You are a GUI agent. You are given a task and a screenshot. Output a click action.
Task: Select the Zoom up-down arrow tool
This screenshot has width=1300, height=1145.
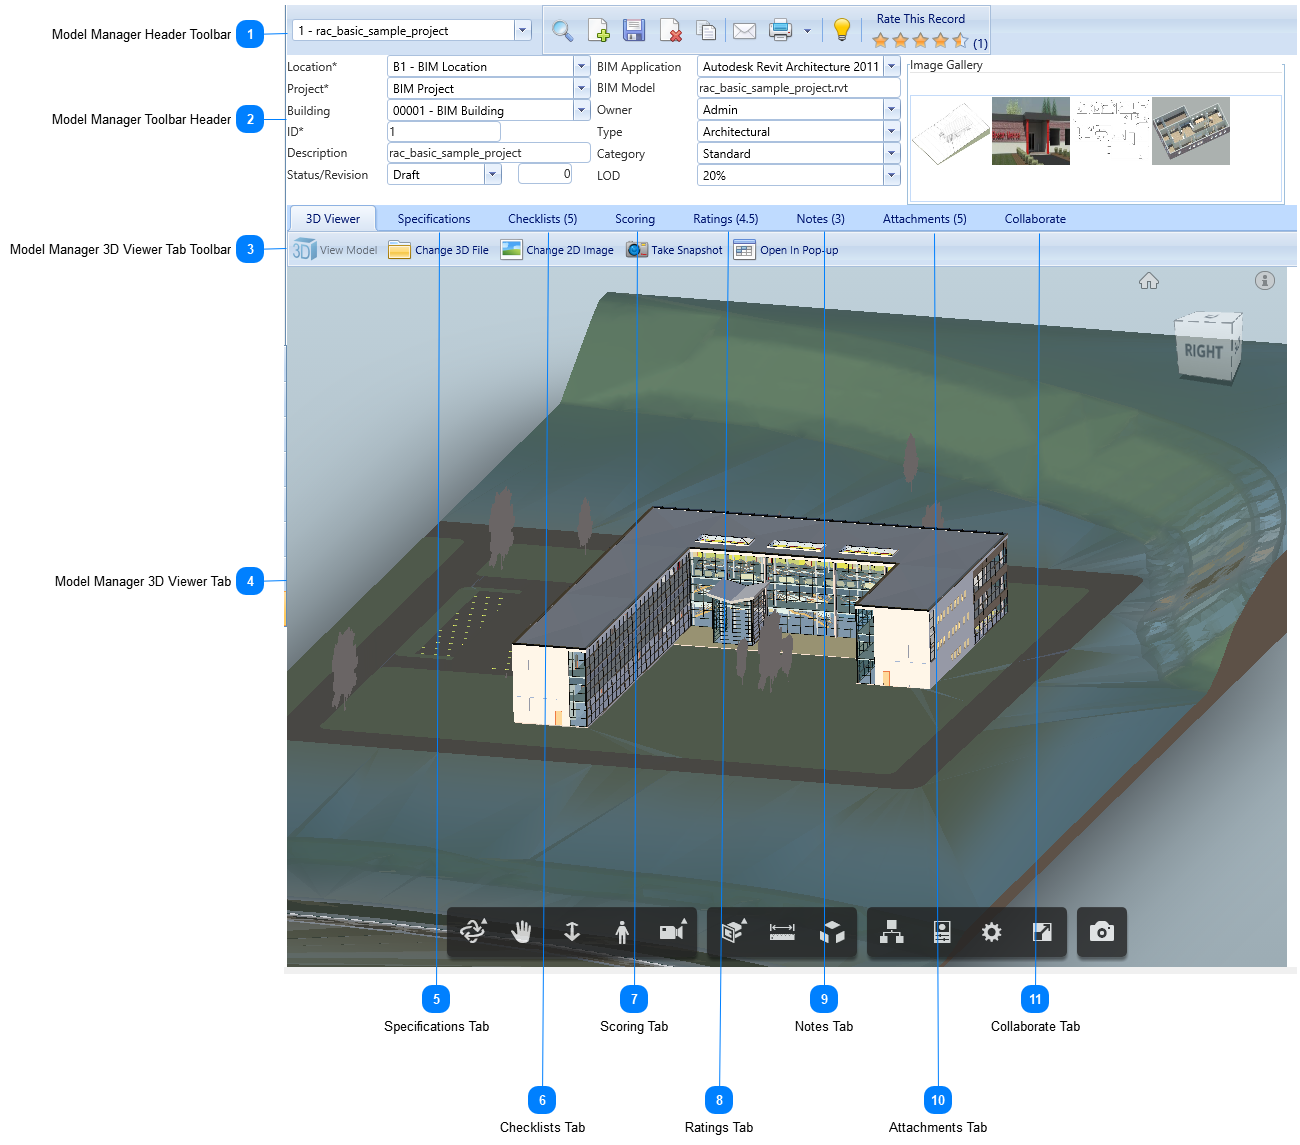coord(572,932)
